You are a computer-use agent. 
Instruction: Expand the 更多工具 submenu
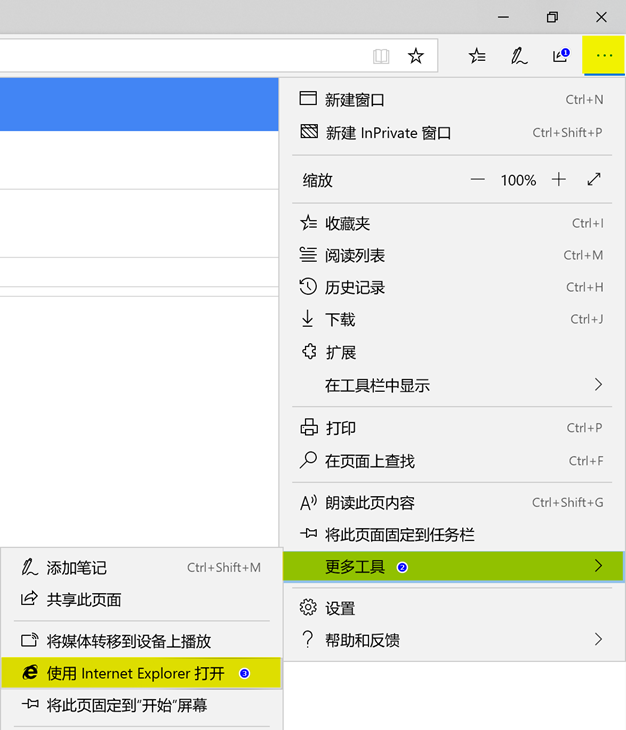pyautogui.click(x=453, y=566)
